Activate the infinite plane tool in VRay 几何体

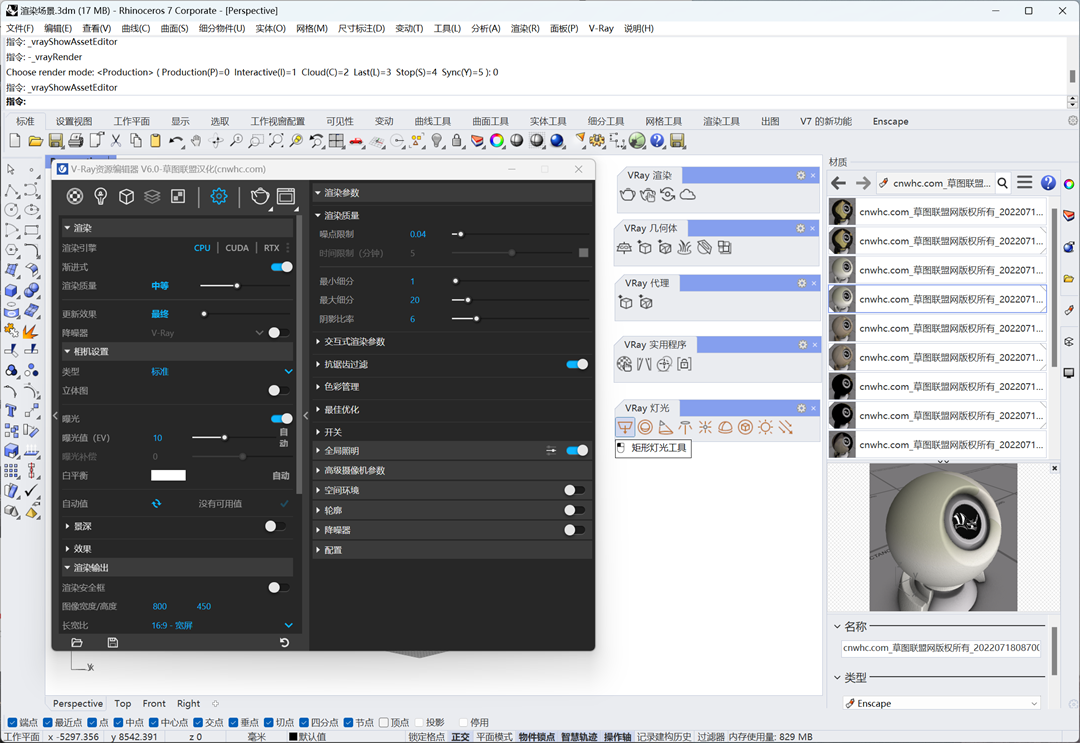pos(625,248)
